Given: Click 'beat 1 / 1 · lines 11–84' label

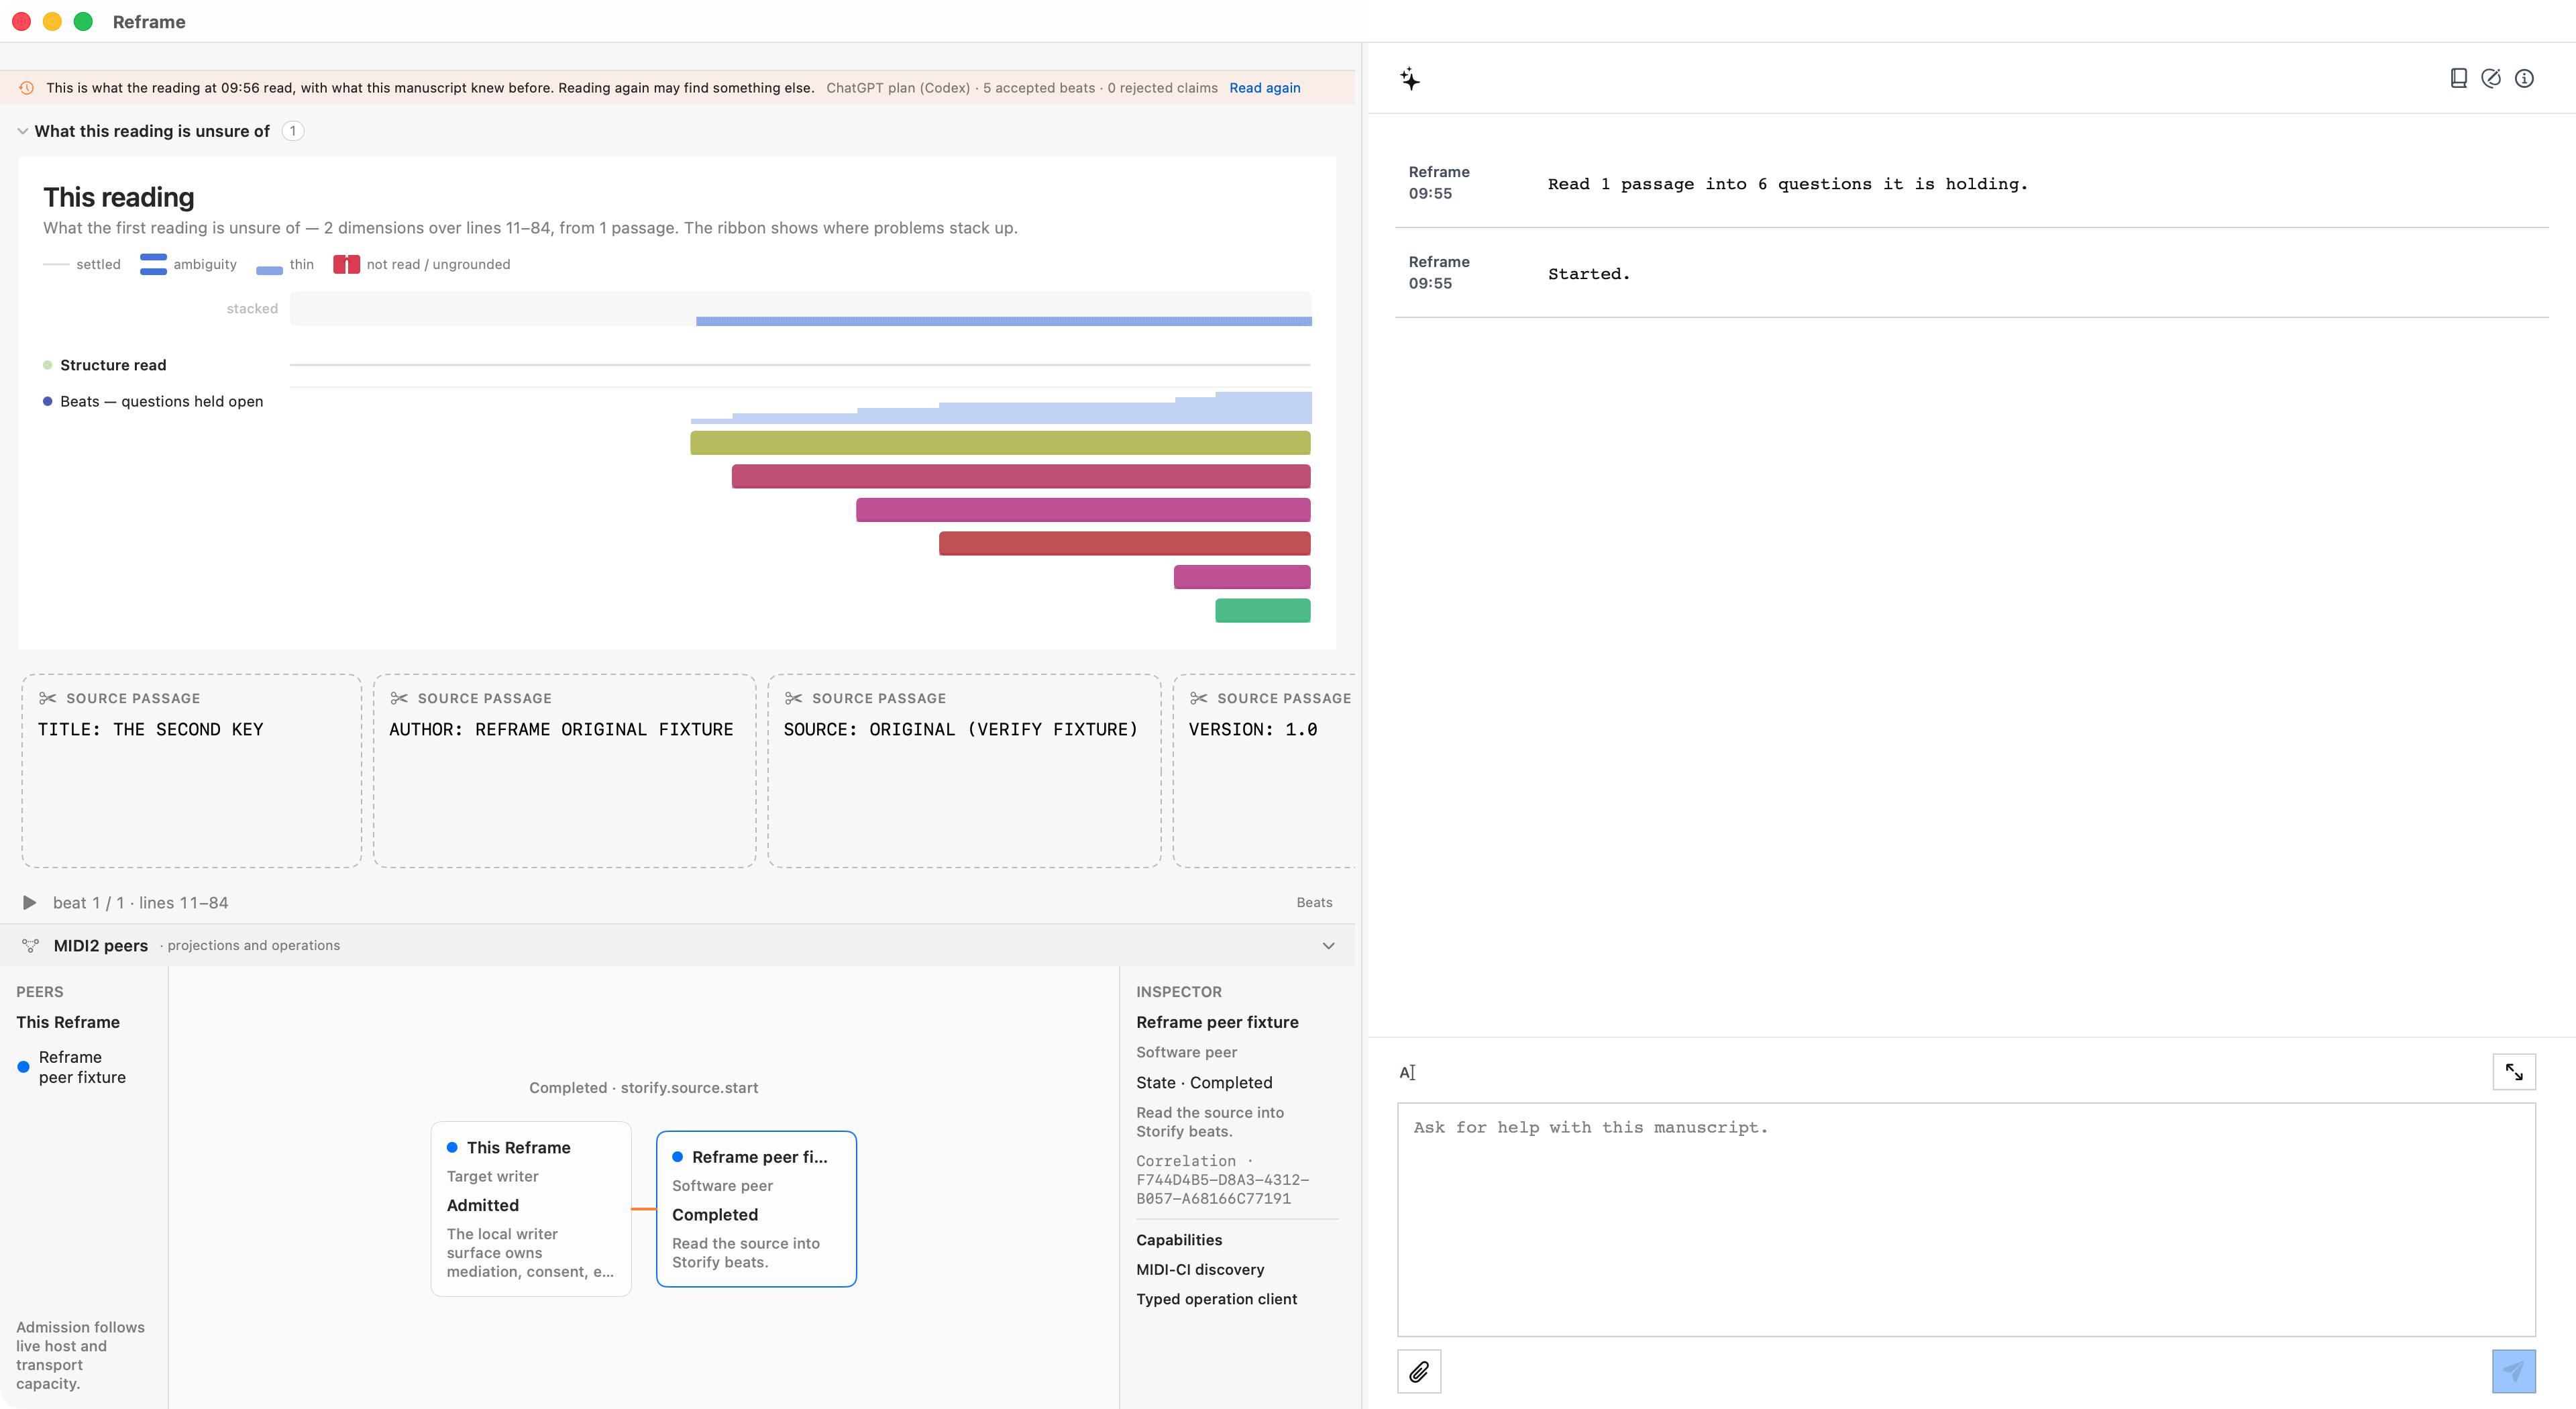Looking at the screenshot, I should [140, 902].
